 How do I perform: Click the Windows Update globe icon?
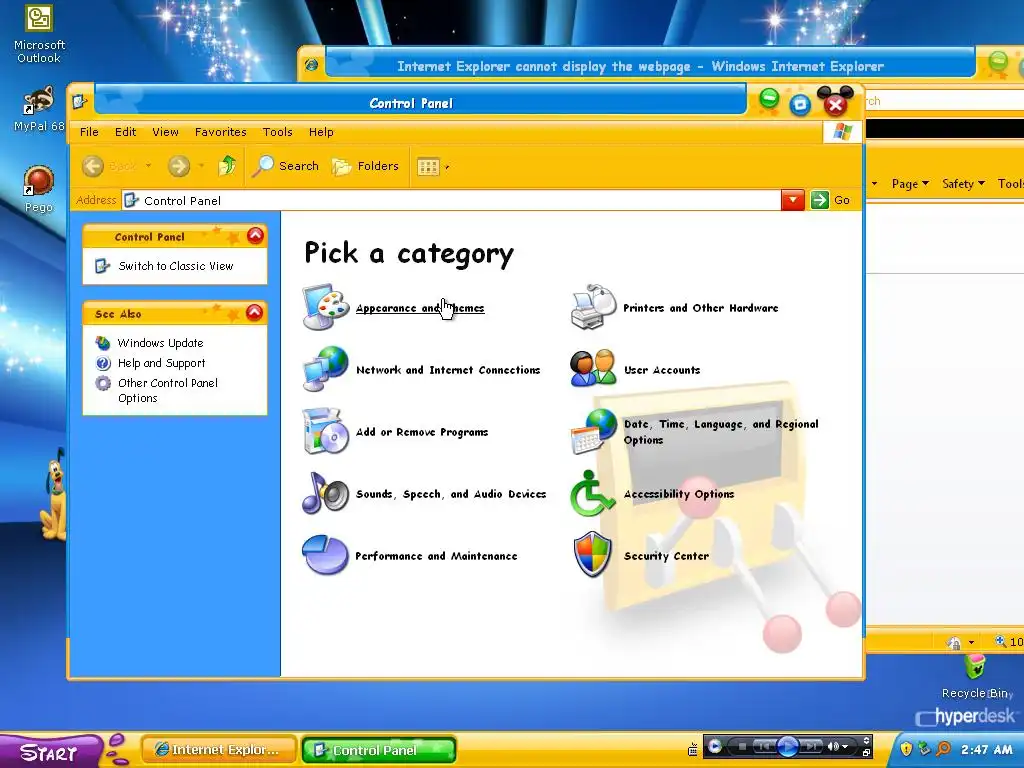click(103, 343)
